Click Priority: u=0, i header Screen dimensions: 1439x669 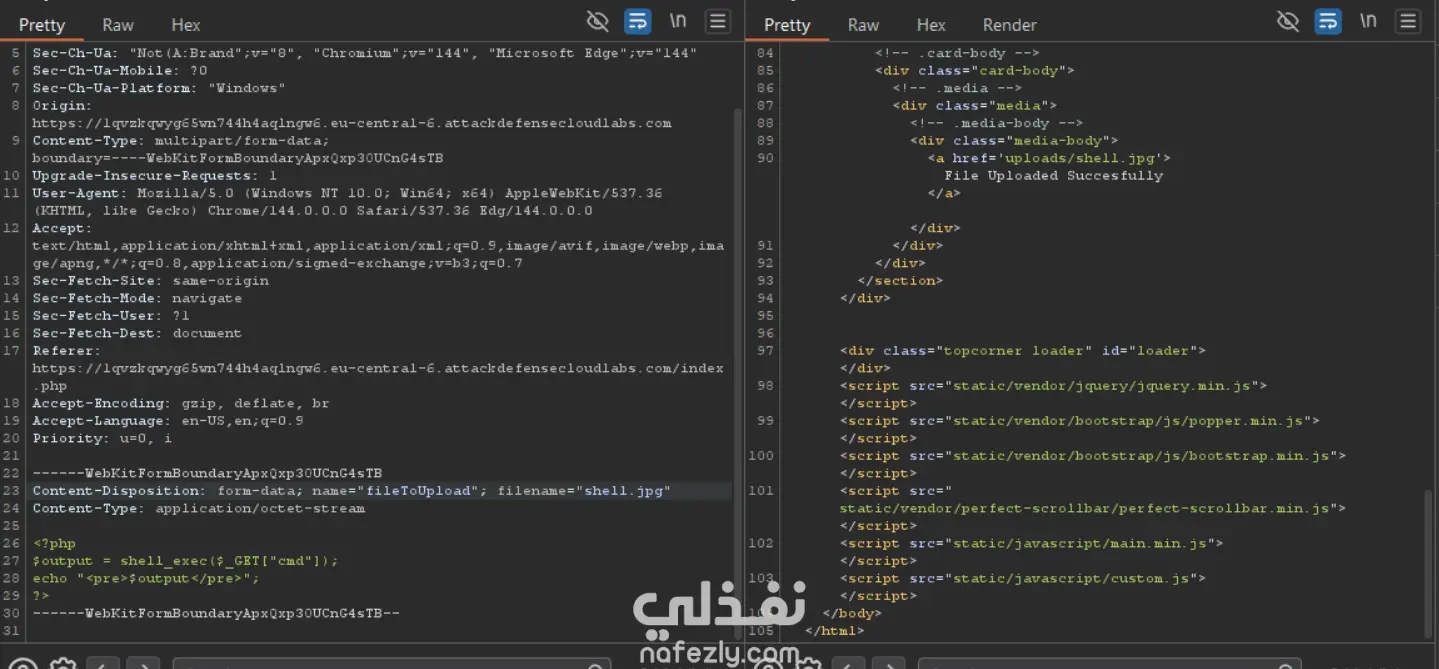102,438
